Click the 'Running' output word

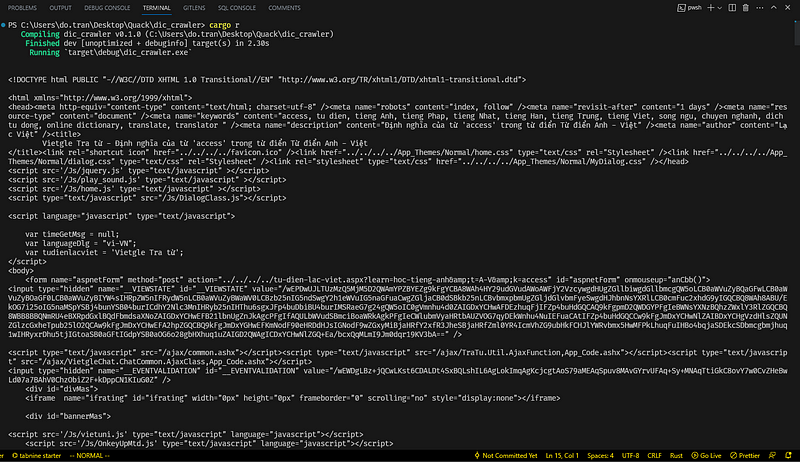click(x=44, y=53)
